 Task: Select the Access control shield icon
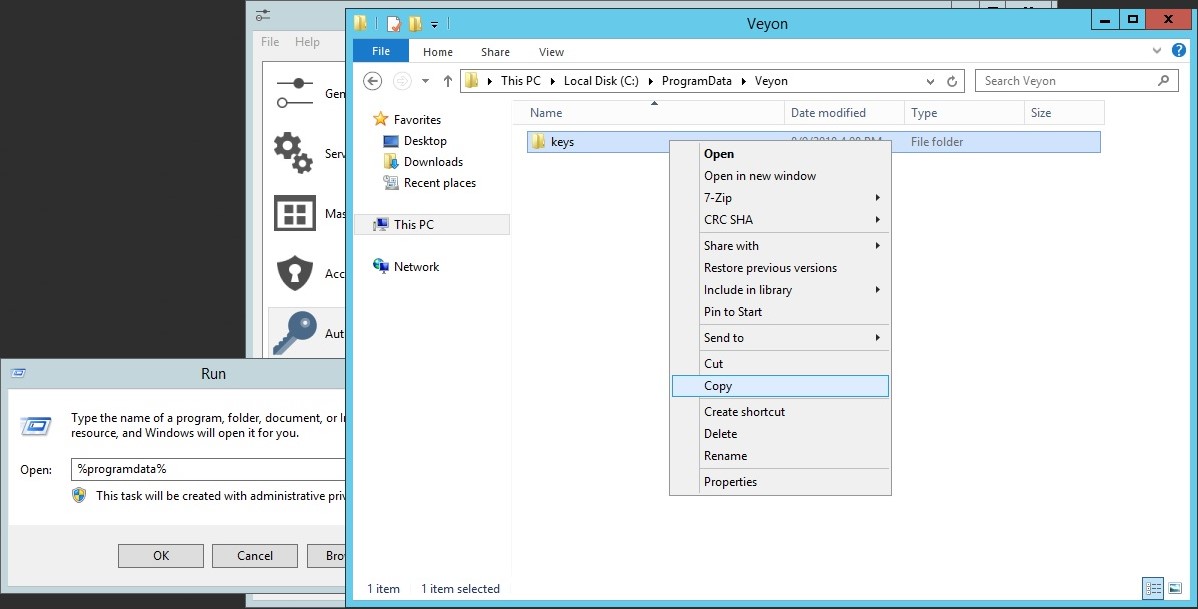point(295,273)
